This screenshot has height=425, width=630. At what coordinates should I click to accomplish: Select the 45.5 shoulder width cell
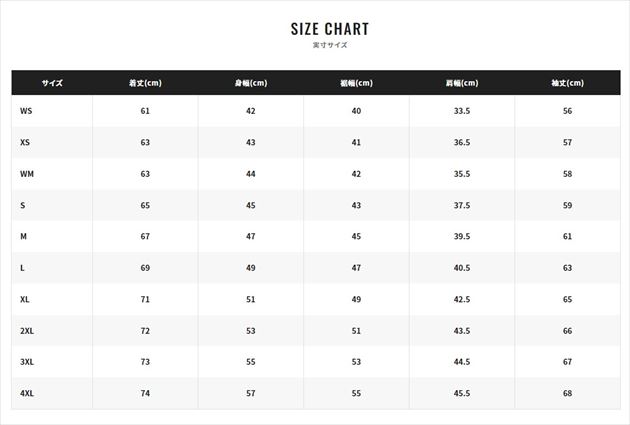coord(461,394)
